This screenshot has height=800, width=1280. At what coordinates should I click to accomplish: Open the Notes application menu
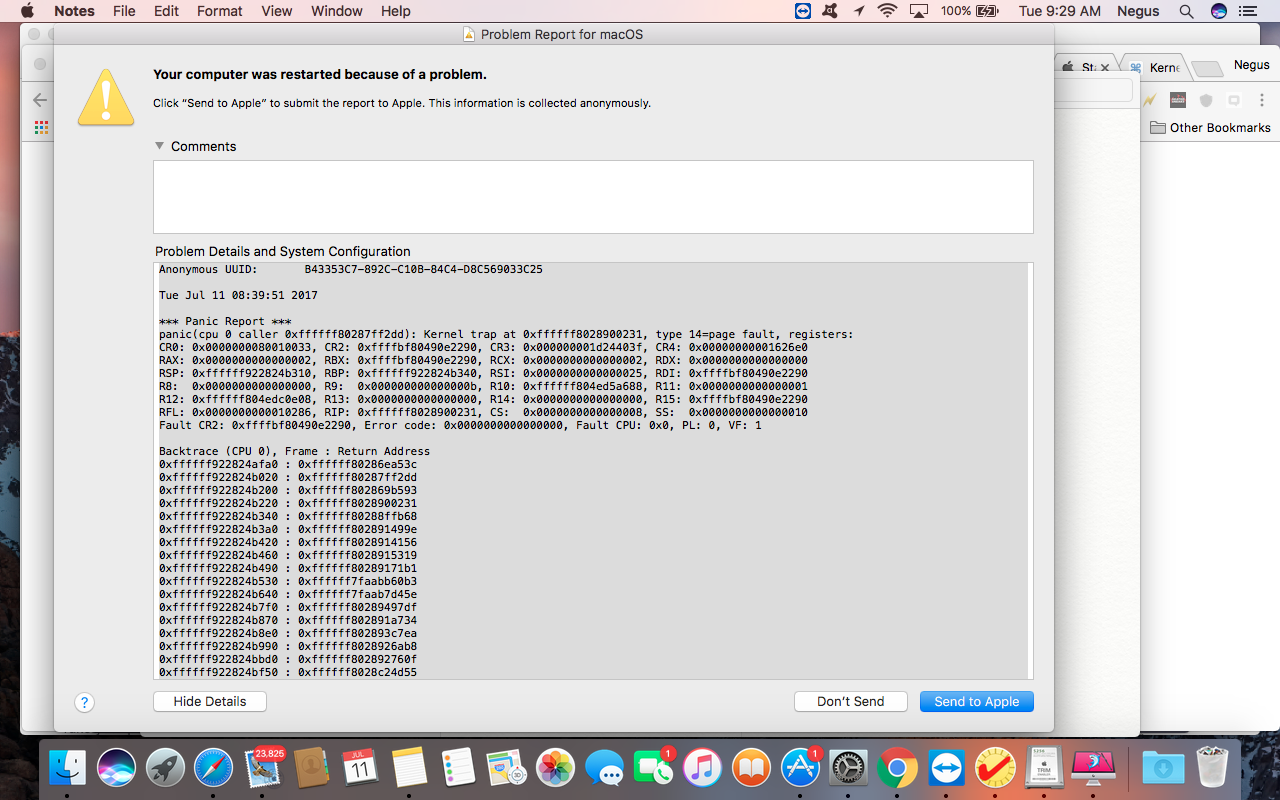(74, 11)
